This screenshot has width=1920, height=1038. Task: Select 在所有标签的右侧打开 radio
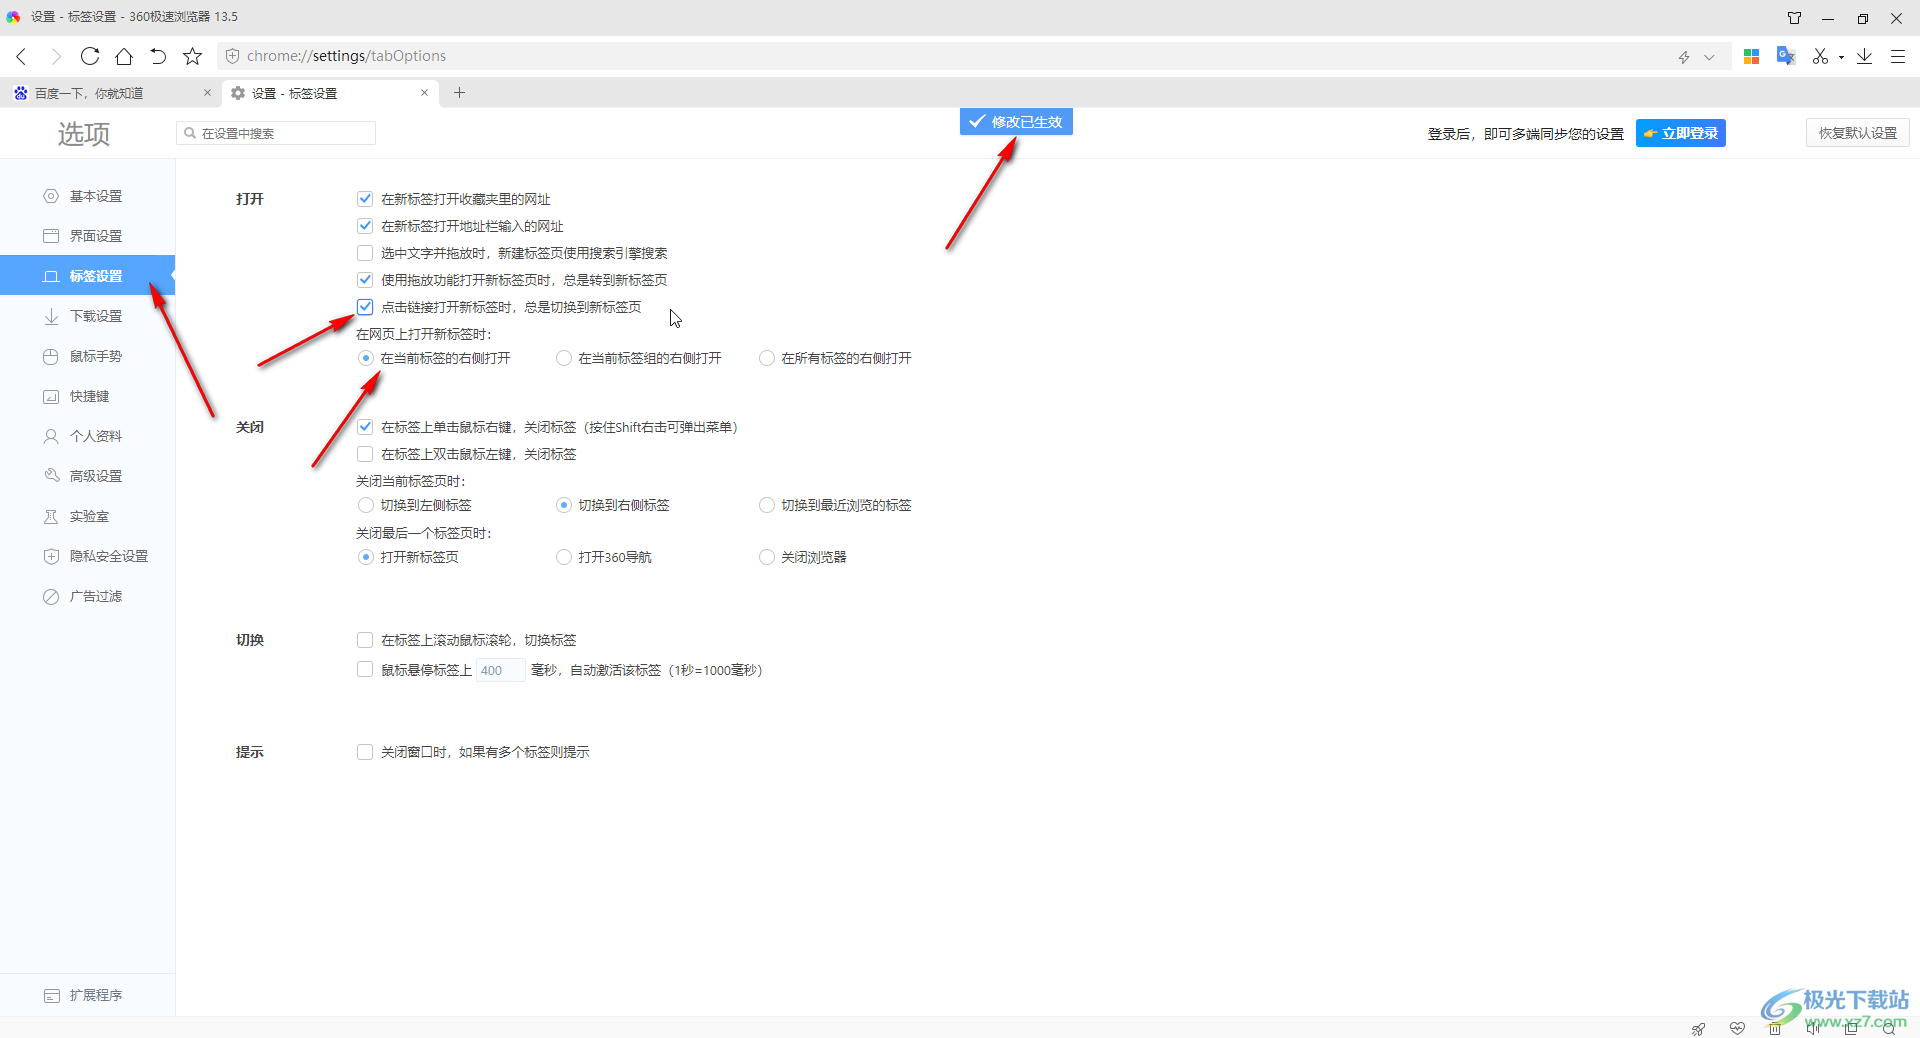pos(767,358)
